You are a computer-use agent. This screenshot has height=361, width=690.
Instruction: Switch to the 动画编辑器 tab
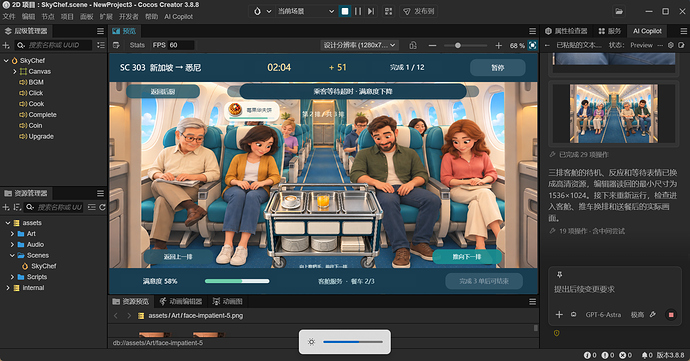click(x=180, y=302)
